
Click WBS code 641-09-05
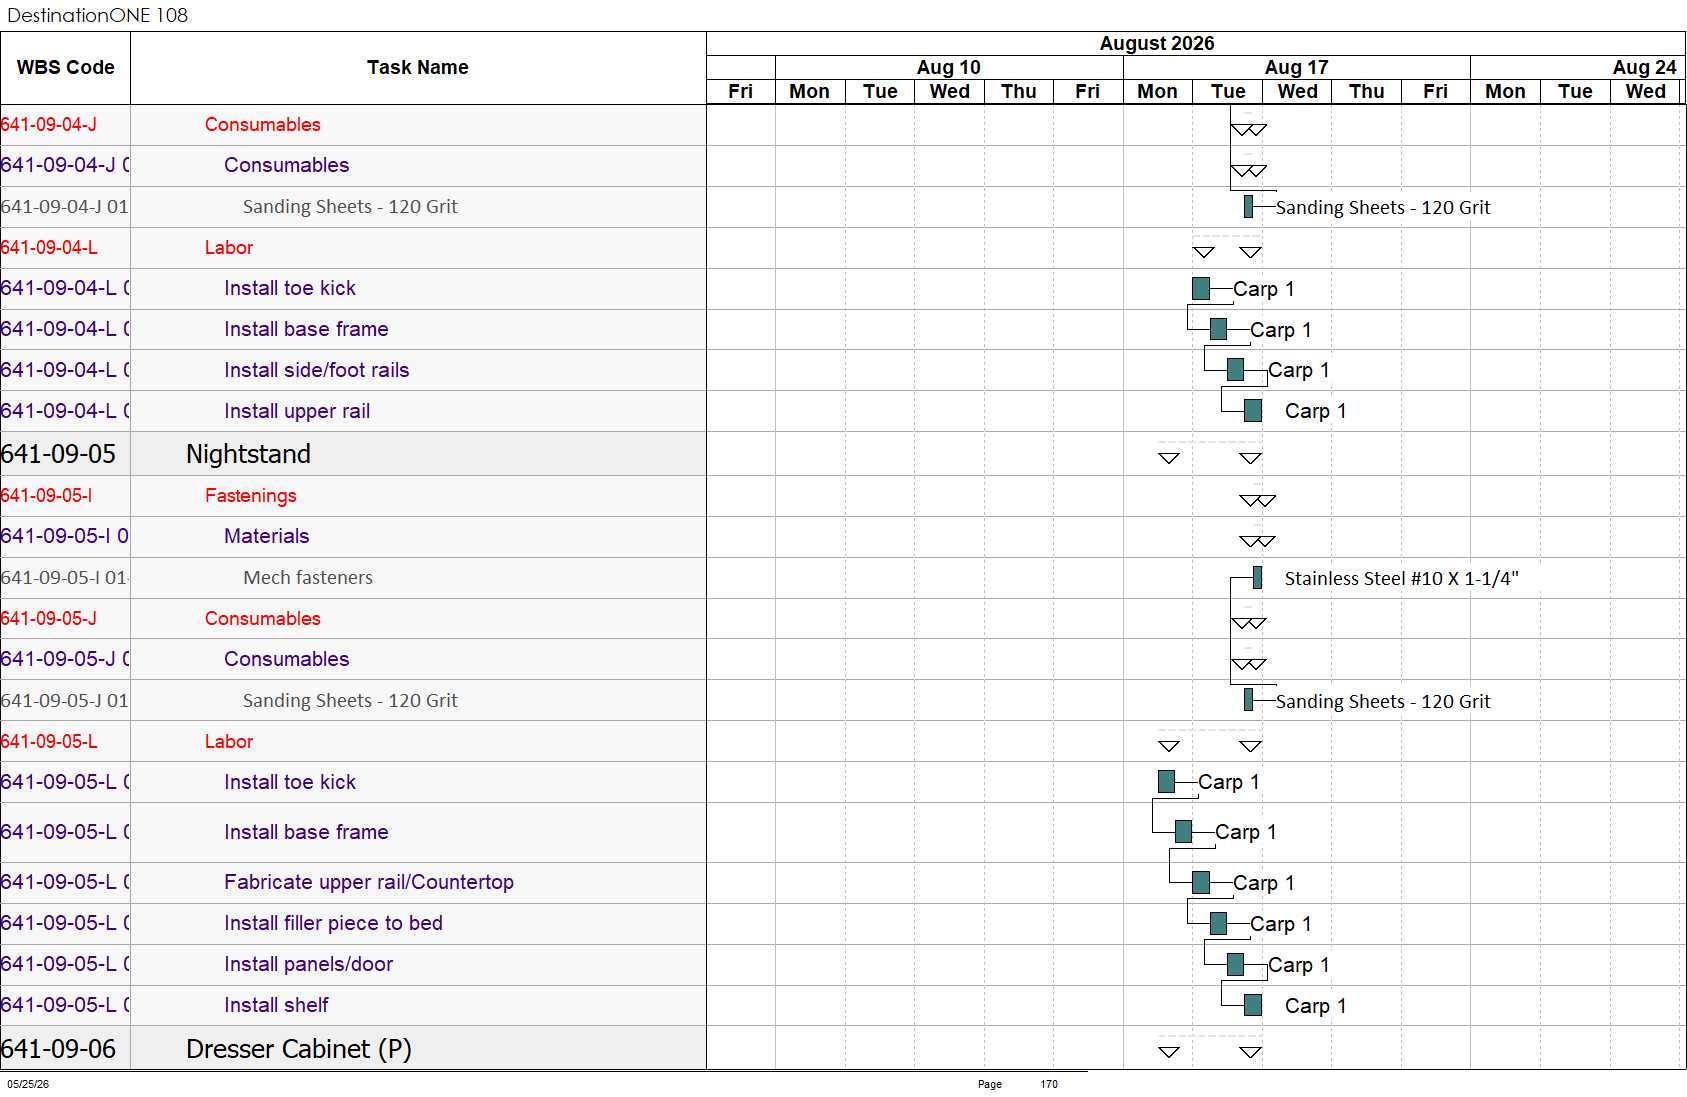click(58, 454)
